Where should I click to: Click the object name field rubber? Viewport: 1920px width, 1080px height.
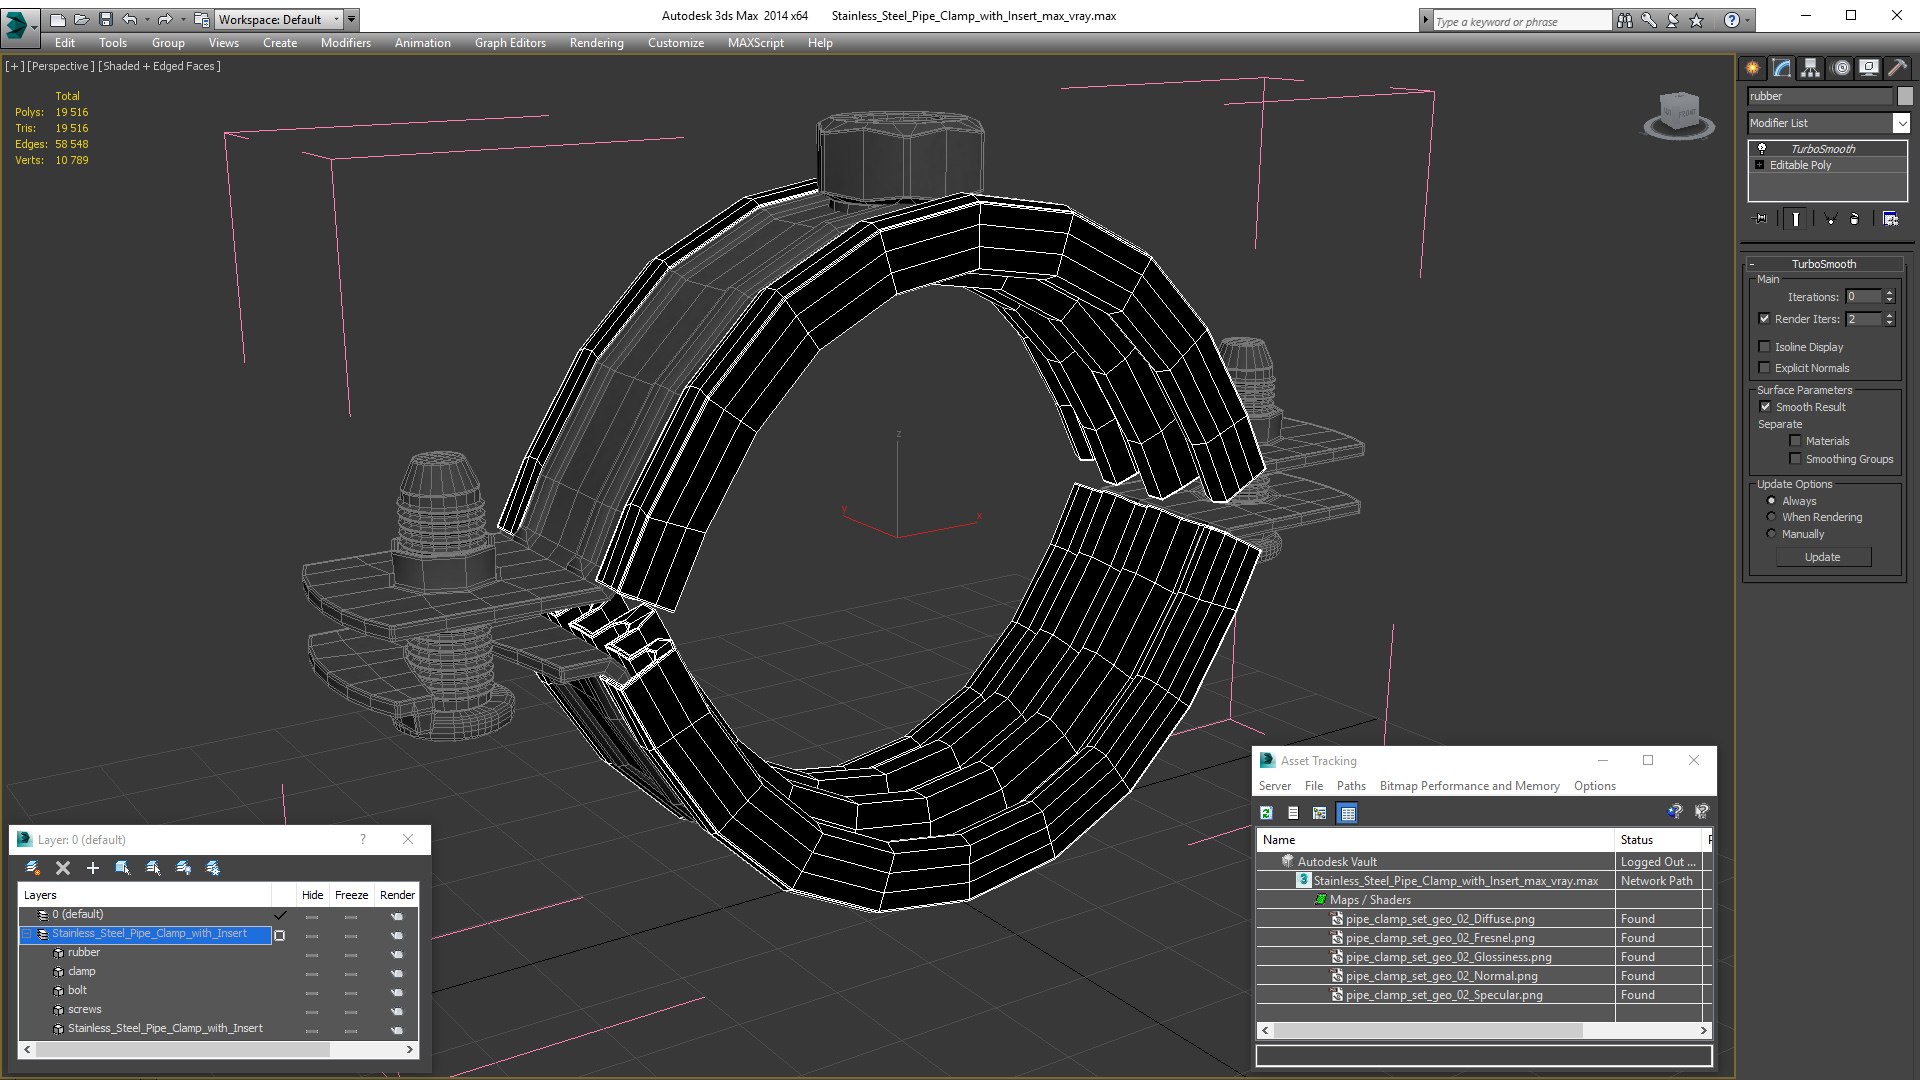[x=1819, y=96]
